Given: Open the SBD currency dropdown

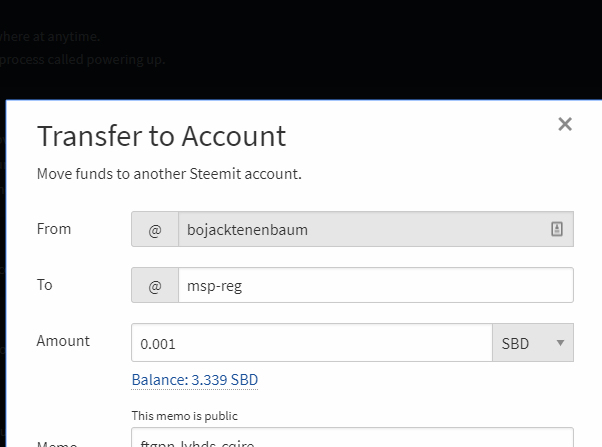Looking at the screenshot, I should (x=533, y=343).
